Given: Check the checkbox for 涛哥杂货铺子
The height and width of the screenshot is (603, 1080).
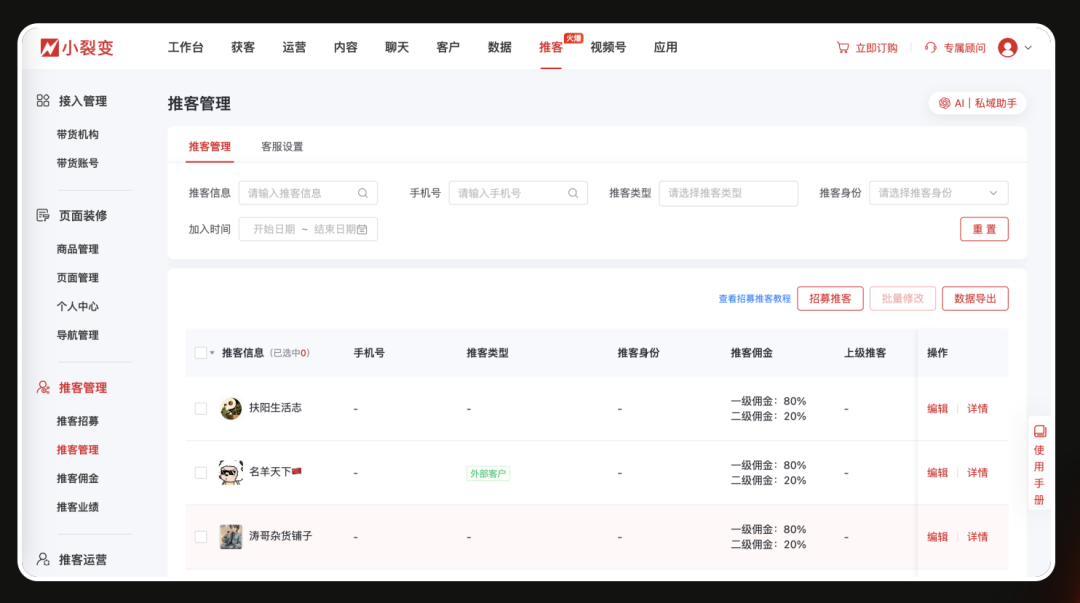Looking at the screenshot, I should pos(199,536).
